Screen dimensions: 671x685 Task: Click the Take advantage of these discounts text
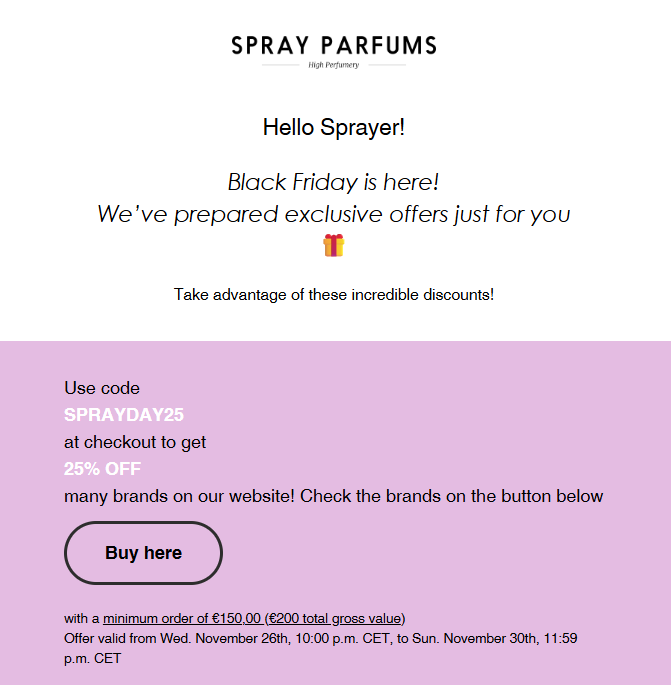click(x=334, y=295)
